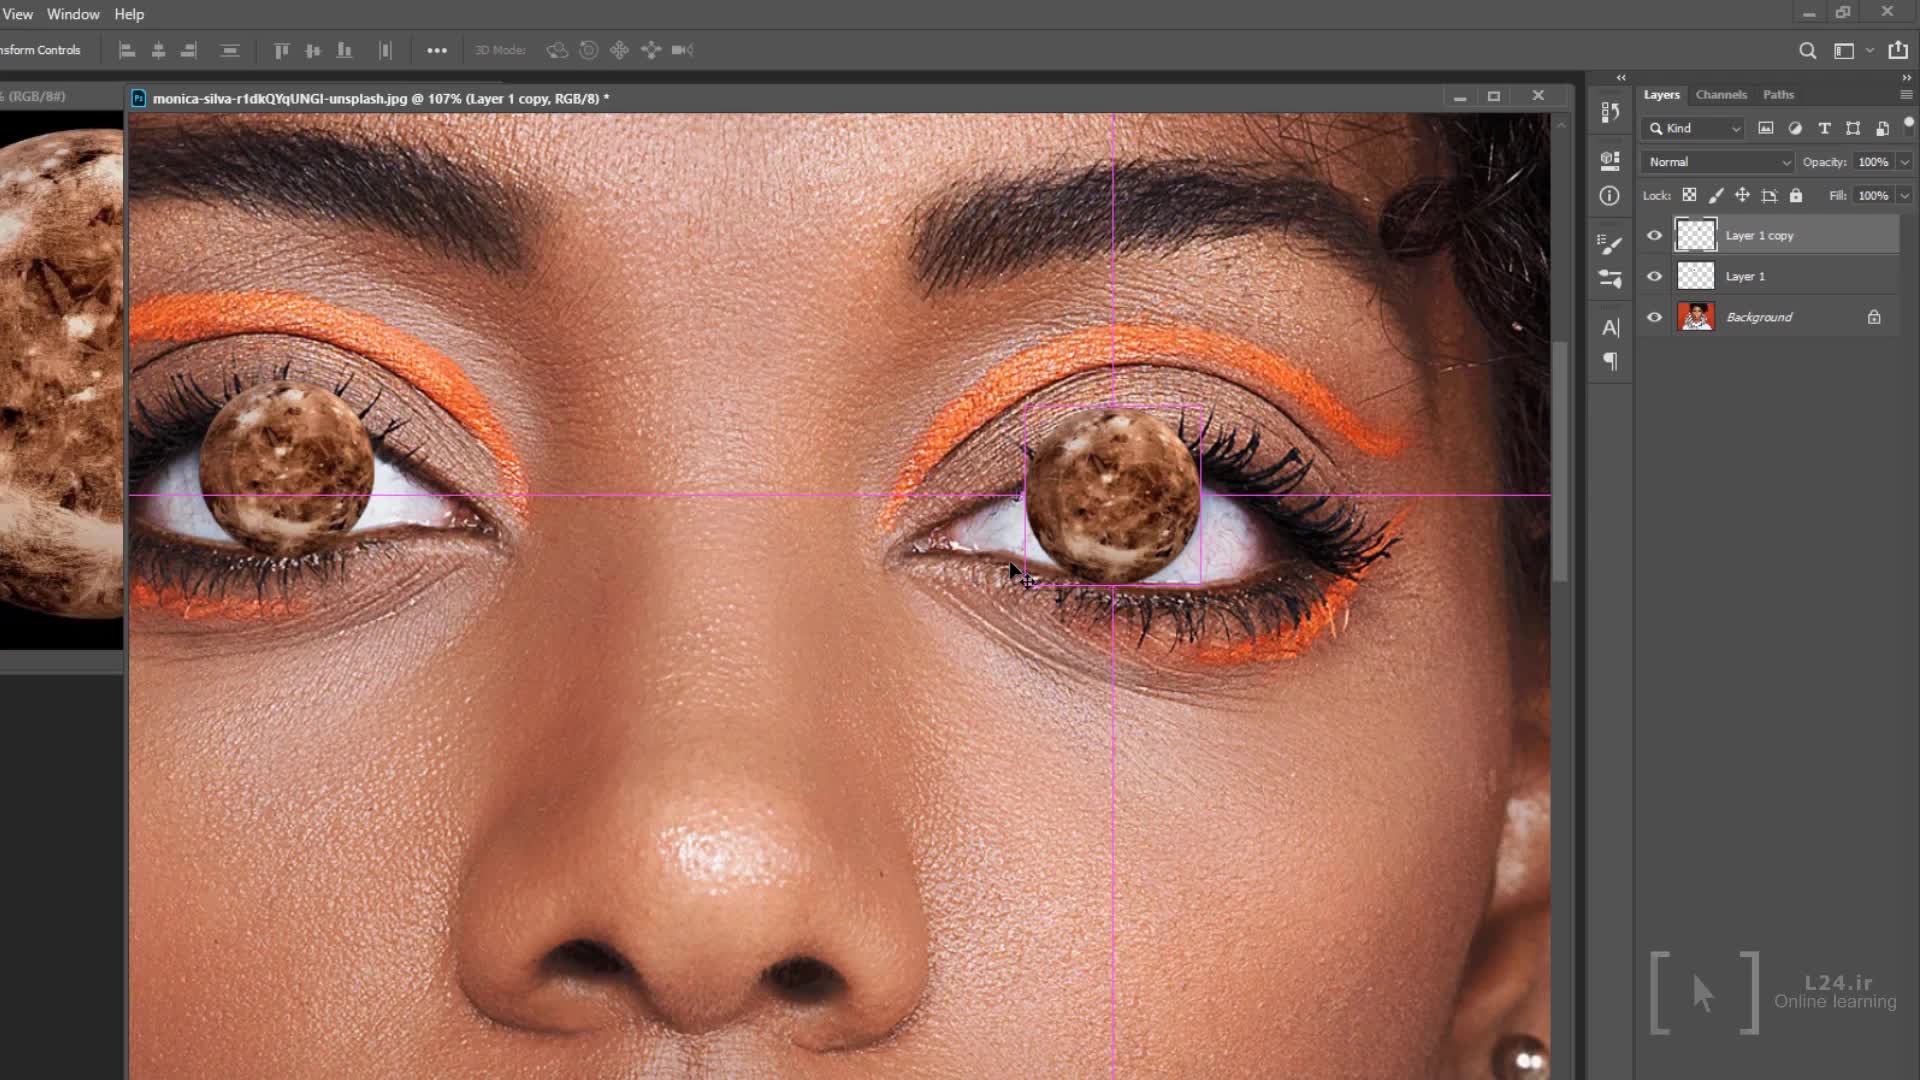Click the Lock all layer icon
1920x1080 pixels.
[1796, 196]
